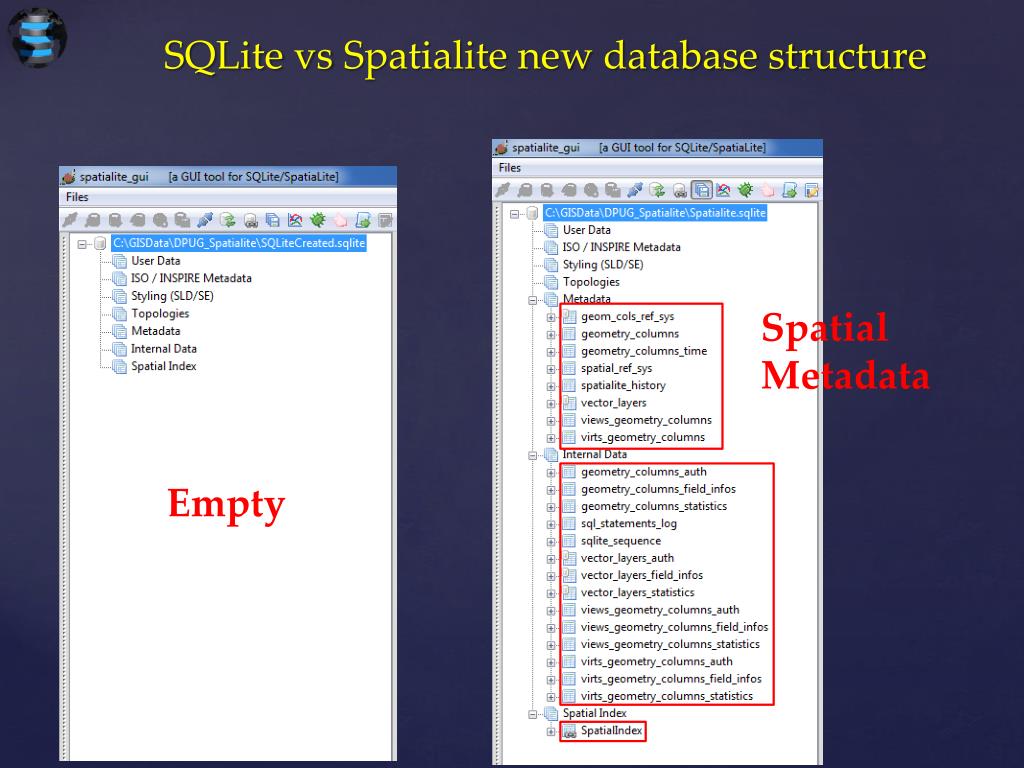Image resolution: width=1024 pixels, height=768 pixels.
Task: Open Files menu in the SQLiteCreated window
Action: pos(77,197)
